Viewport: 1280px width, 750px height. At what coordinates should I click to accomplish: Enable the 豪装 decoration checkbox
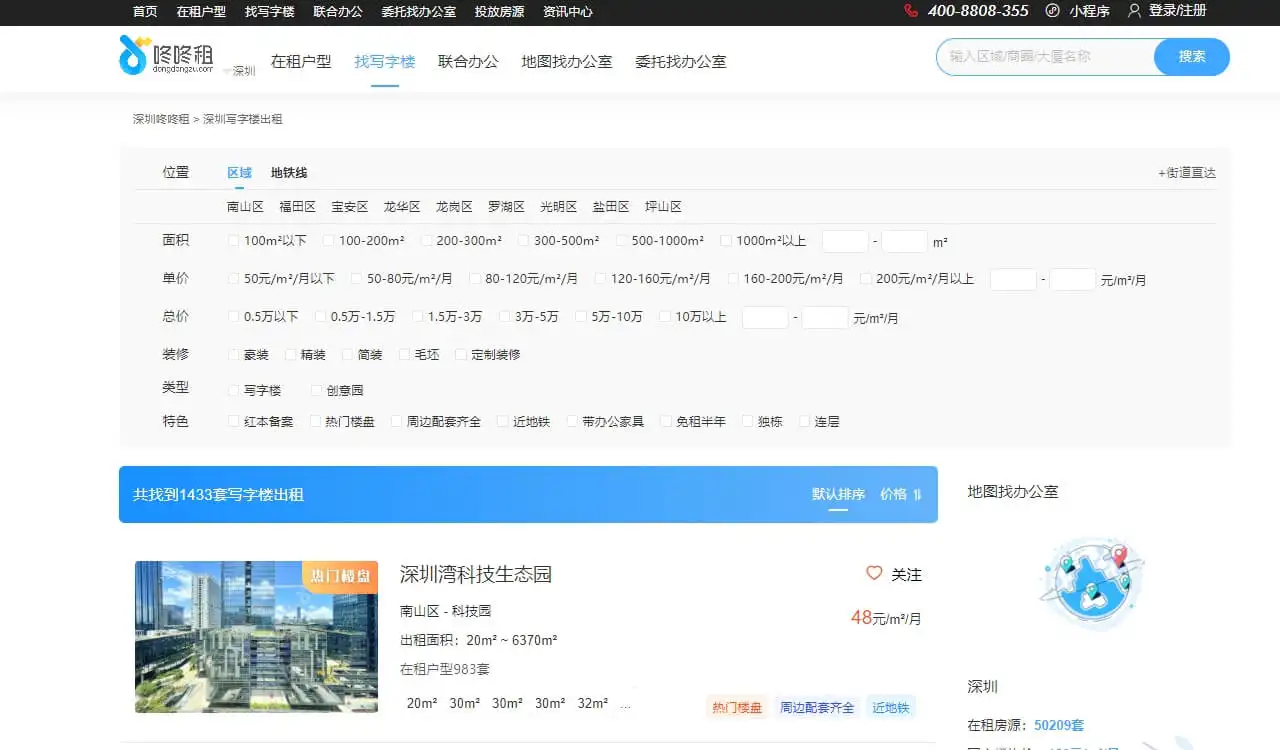point(234,355)
